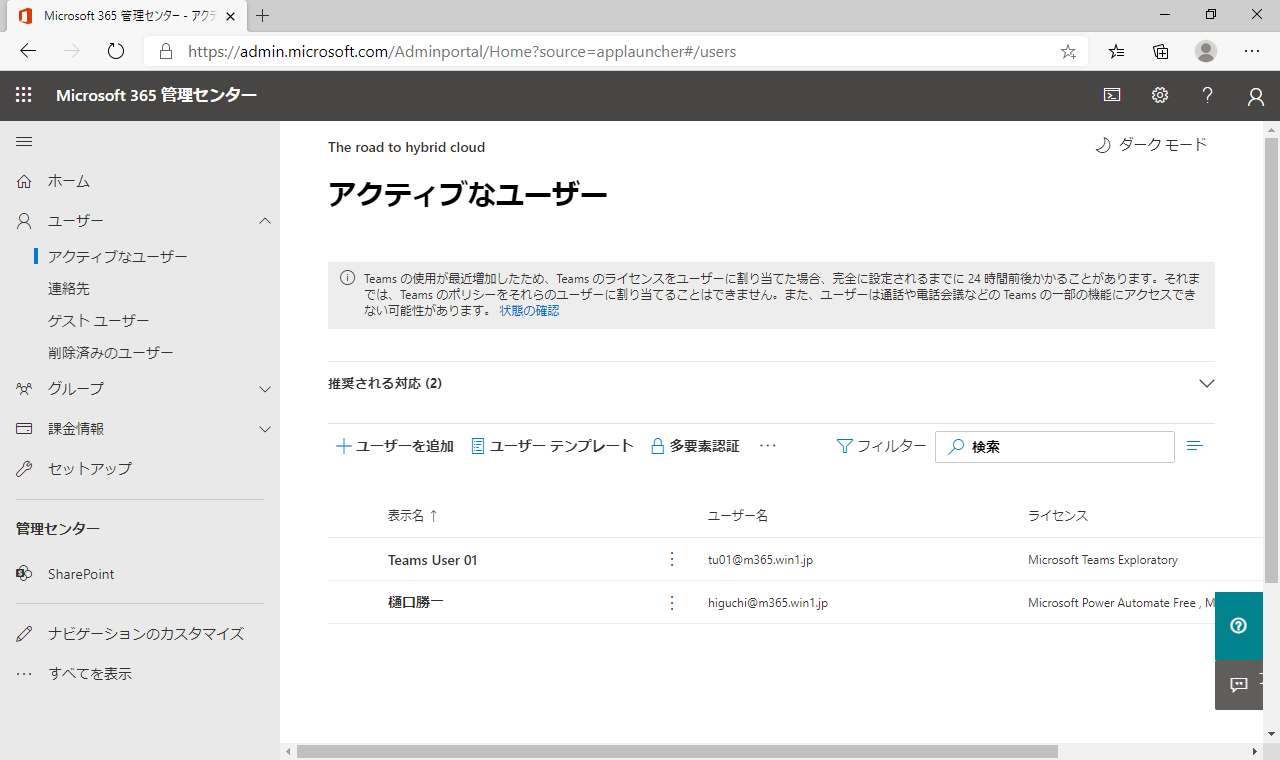Open the account manager icon in header
Screen dimensions: 1280x760
[x=1256, y=96]
